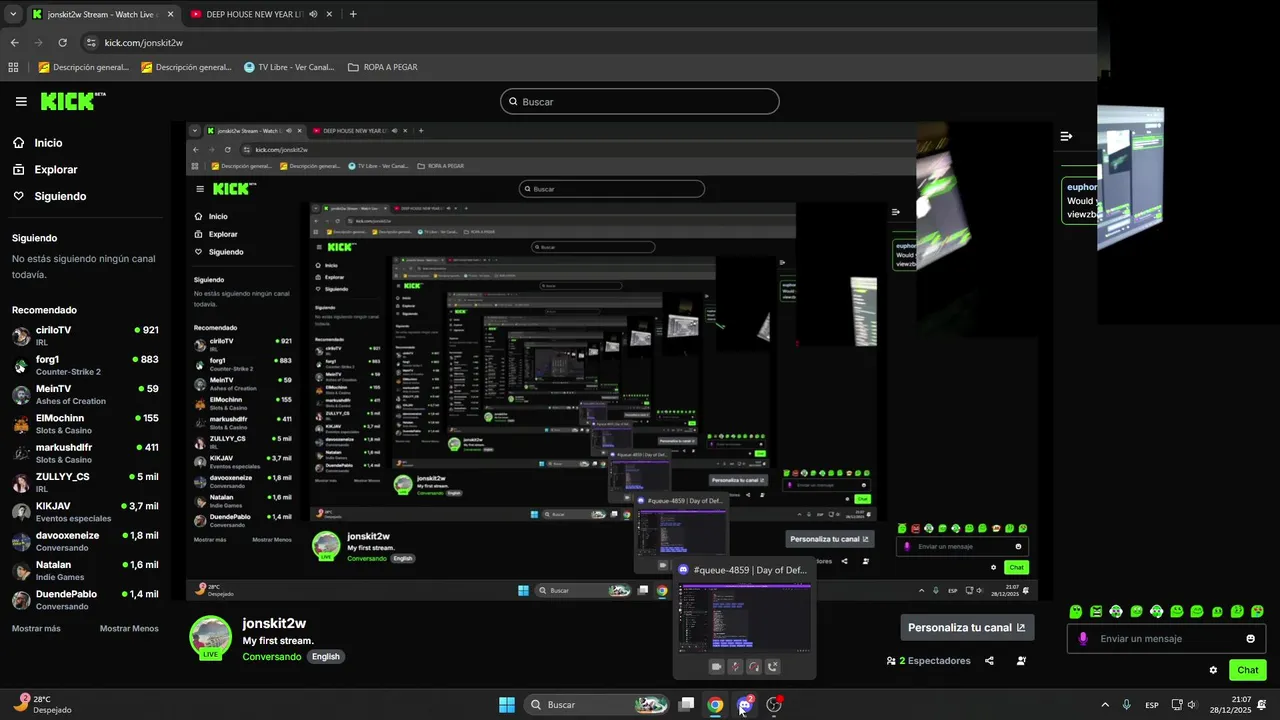The width and height of the screenshot is (1280, 720).
Task: Click the kick.com/jonskit2w address bar
Action: [x=144, y=43]
